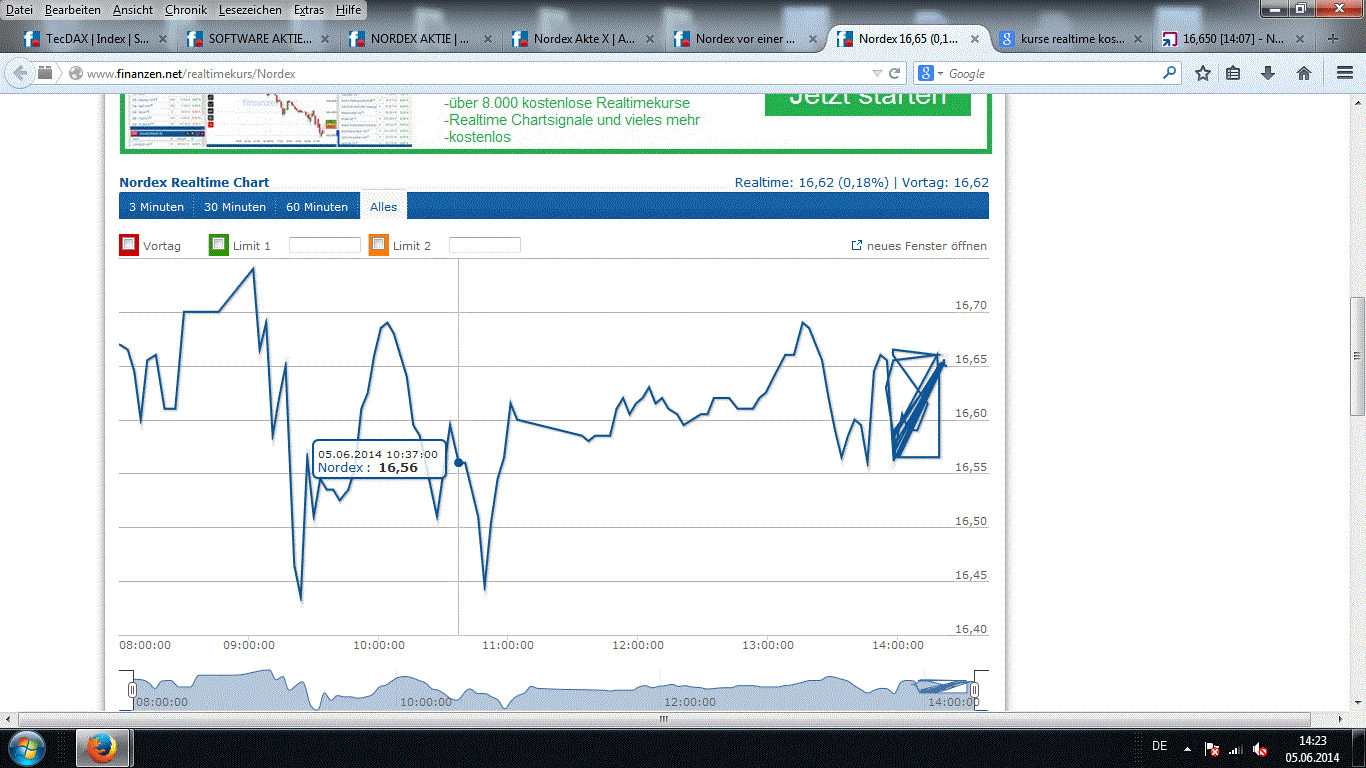This screenshot has width=1366, height=768.
Task: Click the Limit 2 value input field
Action: (485, 245)
